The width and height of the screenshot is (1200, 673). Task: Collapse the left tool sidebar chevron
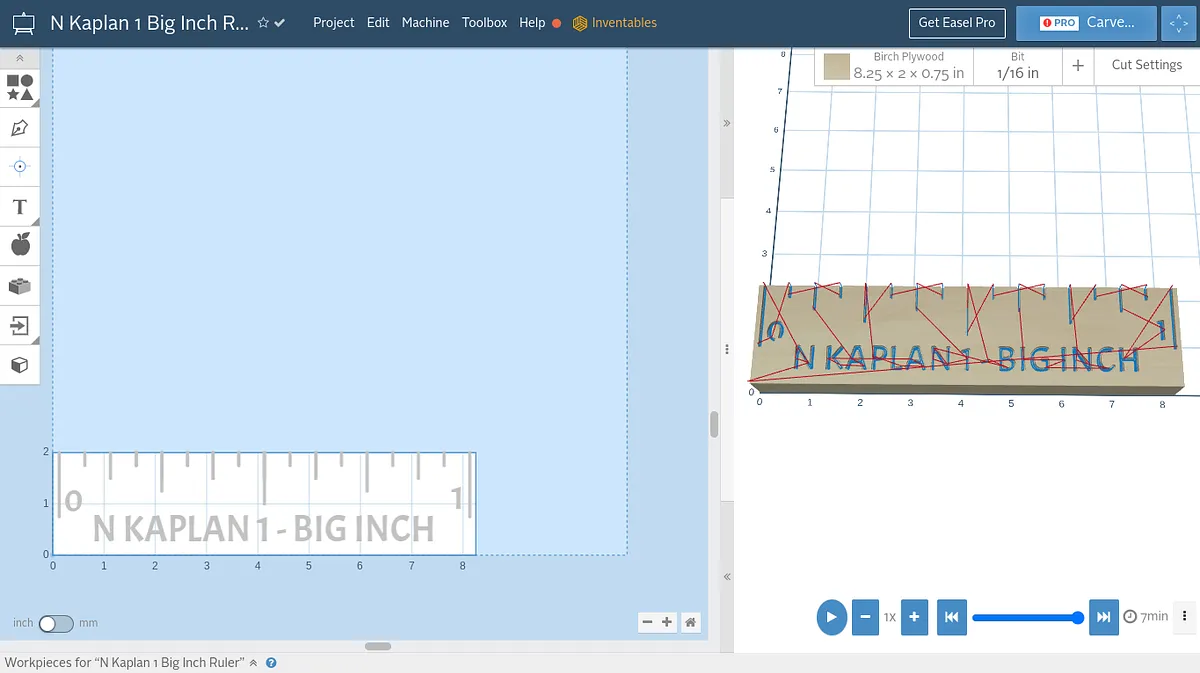pyautogui.click(x=20, y=59)
